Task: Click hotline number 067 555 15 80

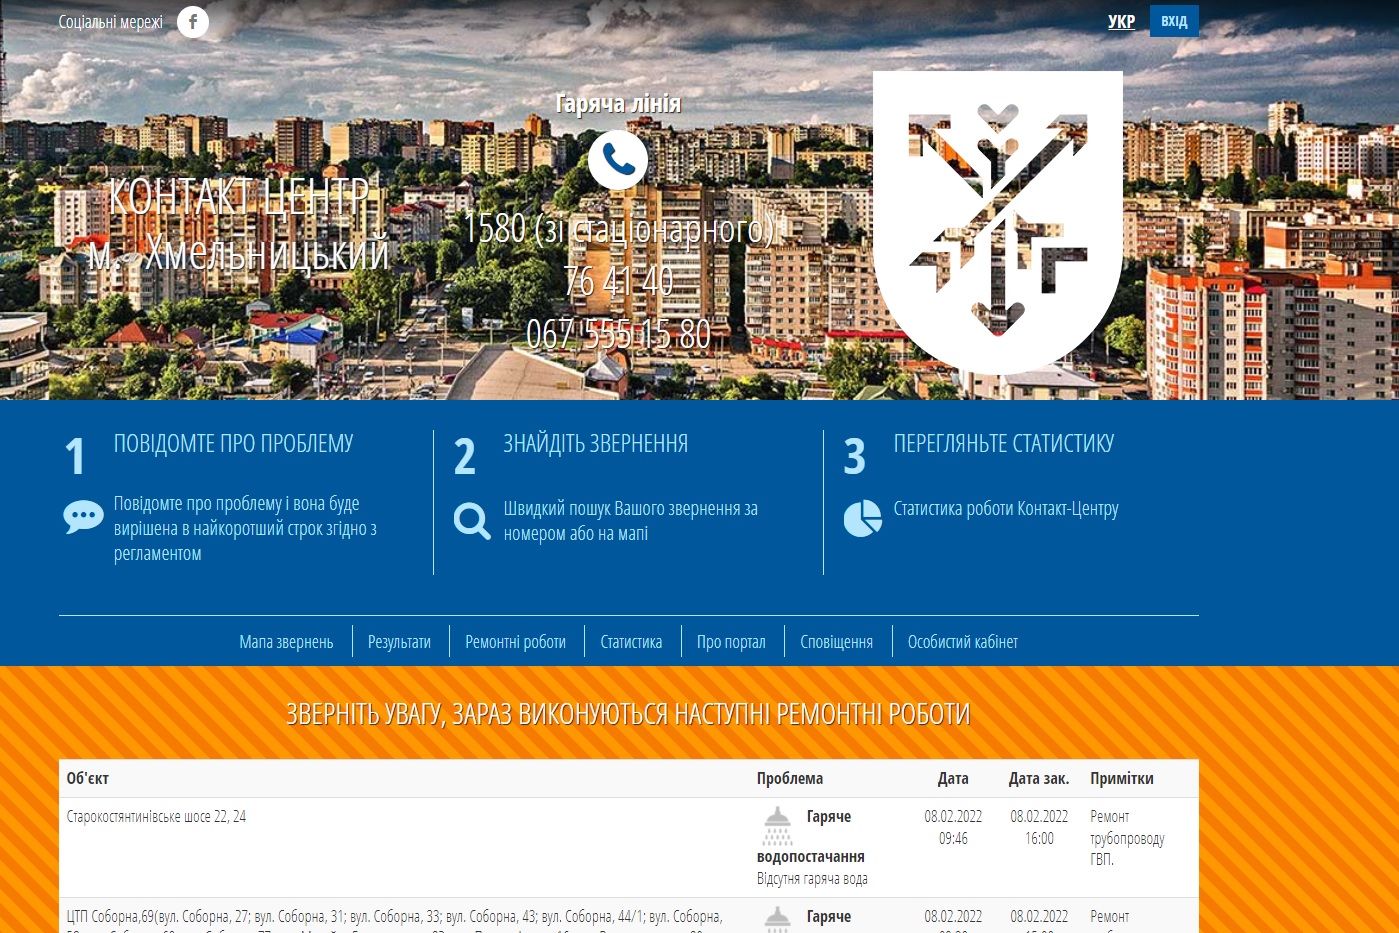Action: point(618,334)
